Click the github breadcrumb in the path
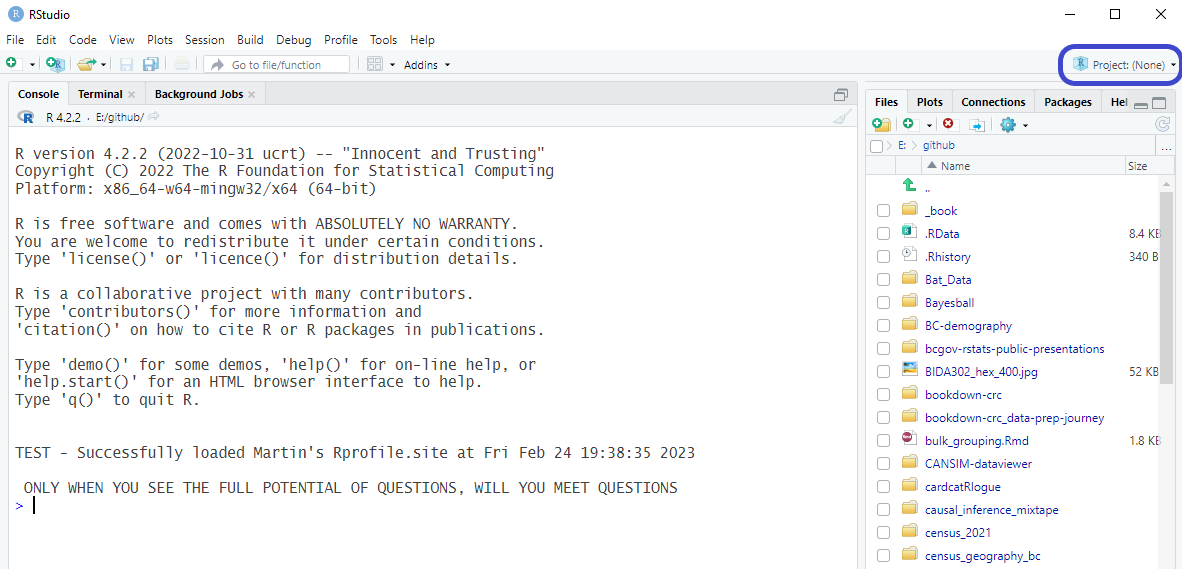The width and height of the screenshot is (1182, 569). pyautogui.click(x=938, y=146)
